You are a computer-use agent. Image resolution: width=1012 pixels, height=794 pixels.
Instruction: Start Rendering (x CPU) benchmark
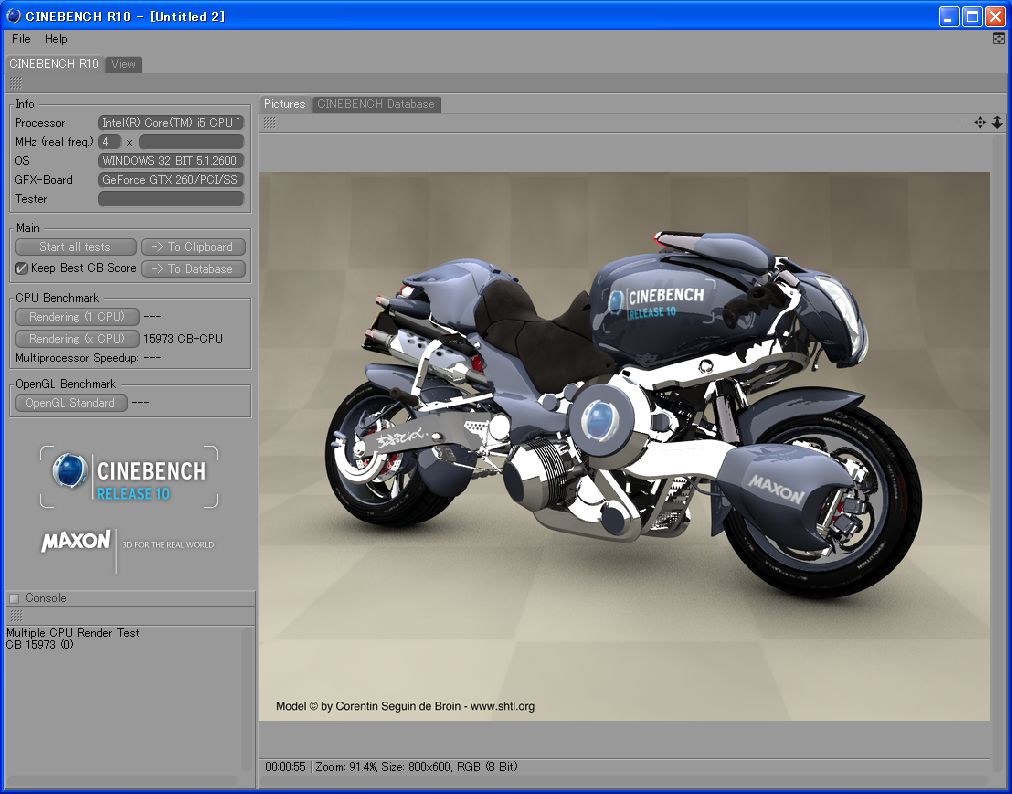point(77,338)
